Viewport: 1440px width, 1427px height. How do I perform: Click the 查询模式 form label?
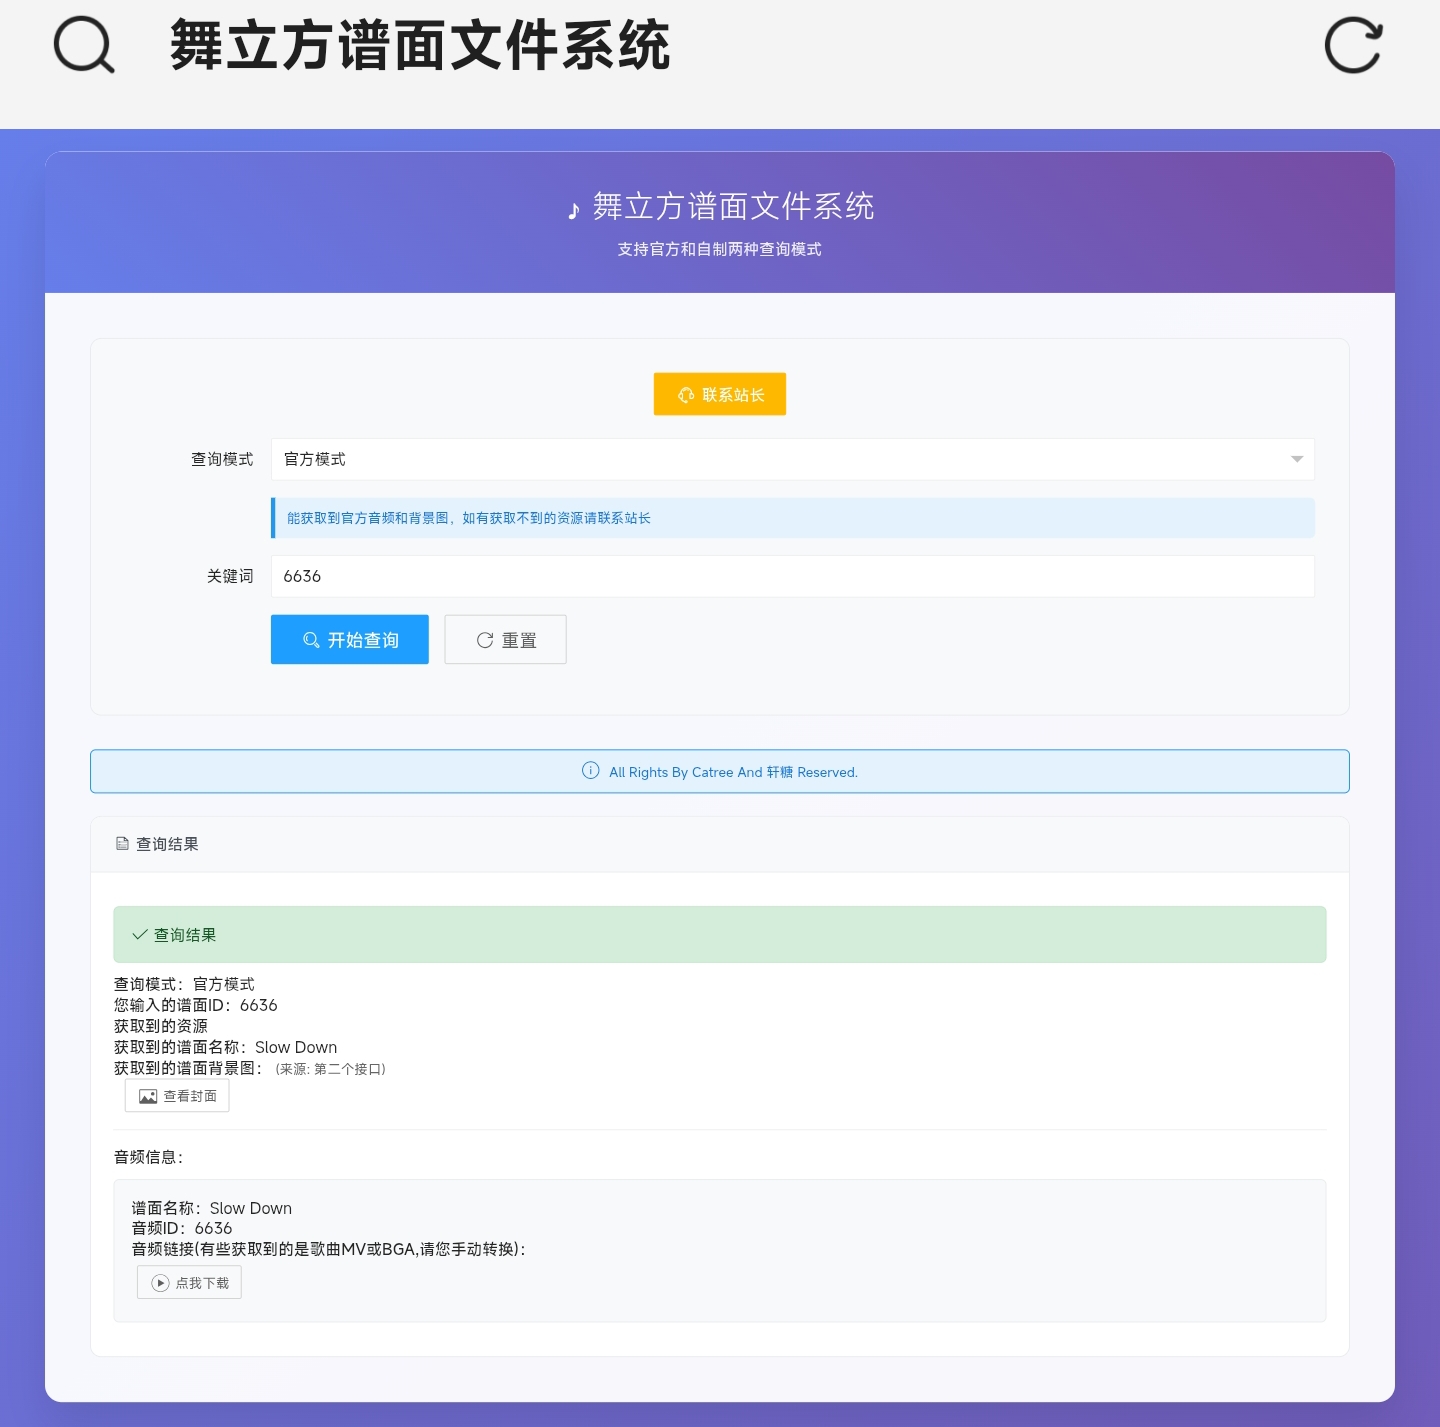[222, 459]
